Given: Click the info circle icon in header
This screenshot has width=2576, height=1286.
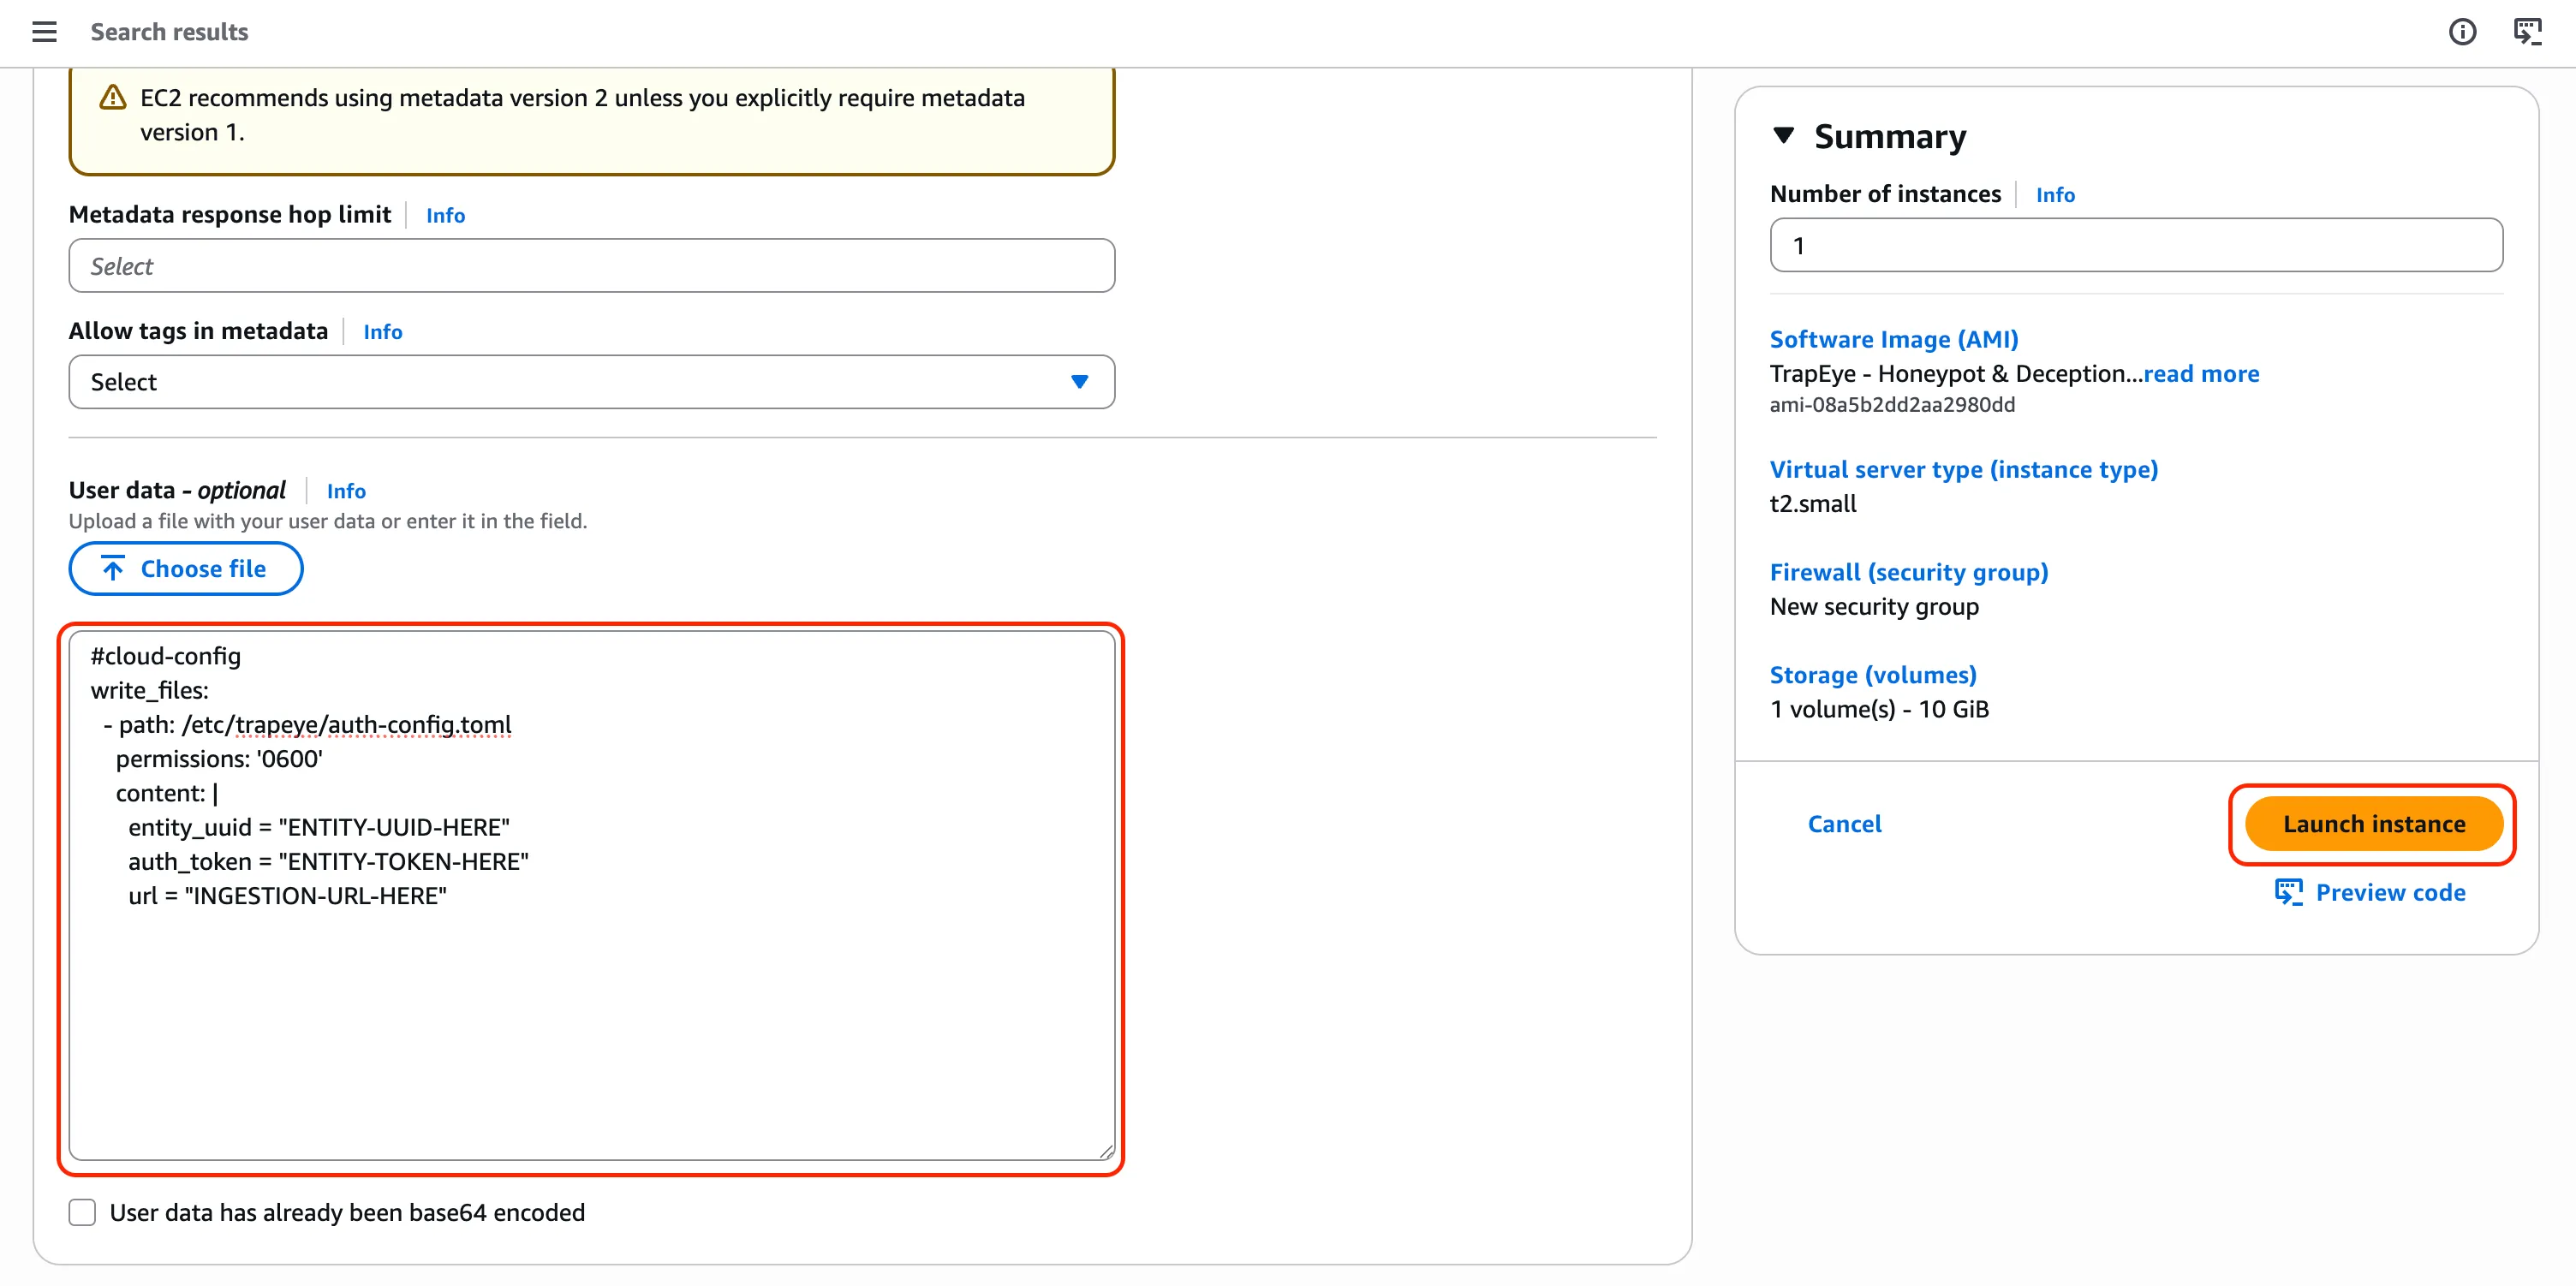Looking at the screenshot, I should pos(2462,32).
